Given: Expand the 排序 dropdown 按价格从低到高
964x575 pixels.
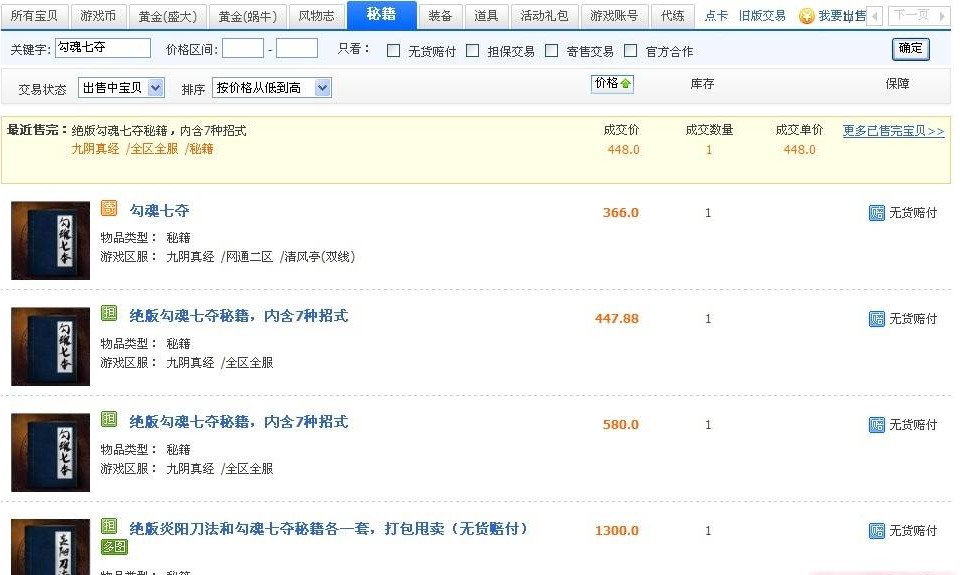Looking at the screenshot, I should [271, 88].
